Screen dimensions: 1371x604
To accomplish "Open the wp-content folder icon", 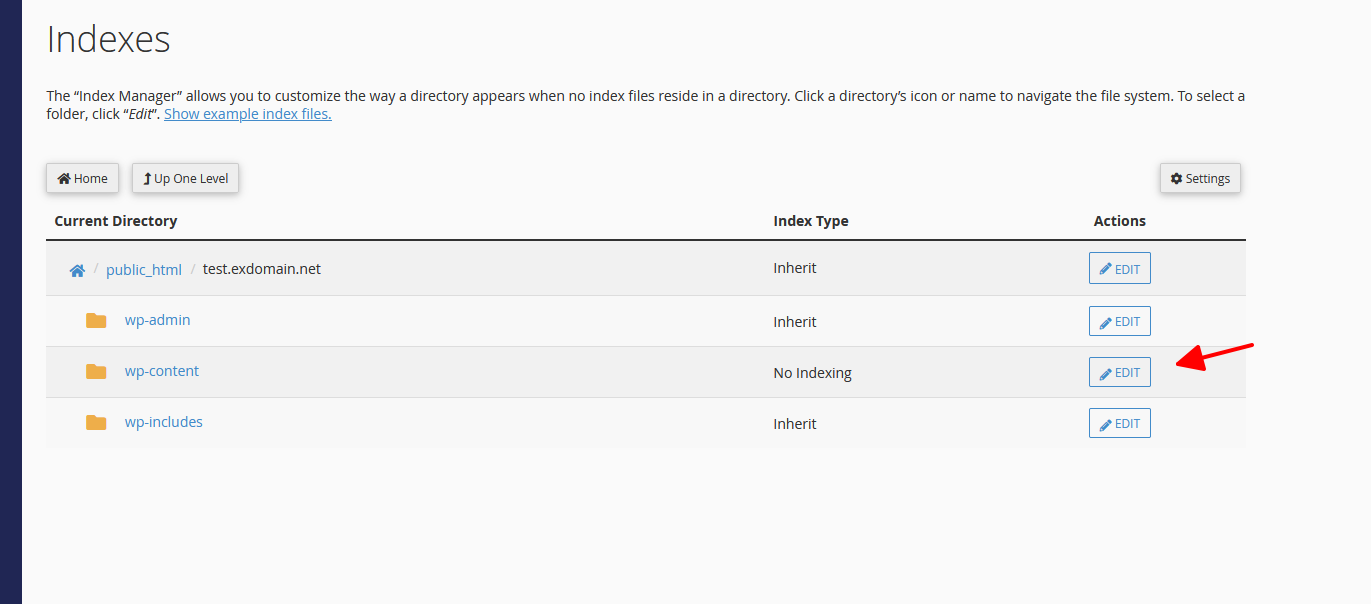I will [96, 372].
